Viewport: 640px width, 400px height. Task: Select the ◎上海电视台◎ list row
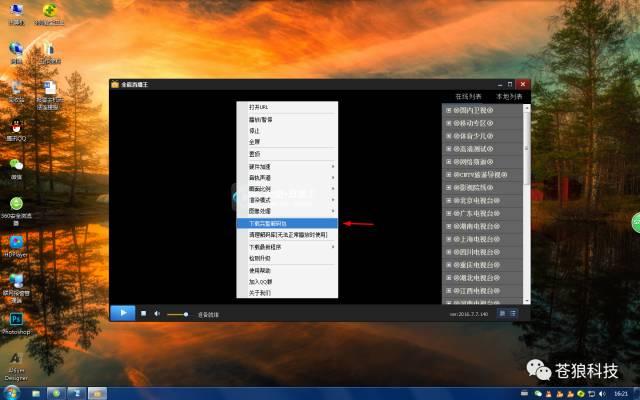[x=482, y=239]
